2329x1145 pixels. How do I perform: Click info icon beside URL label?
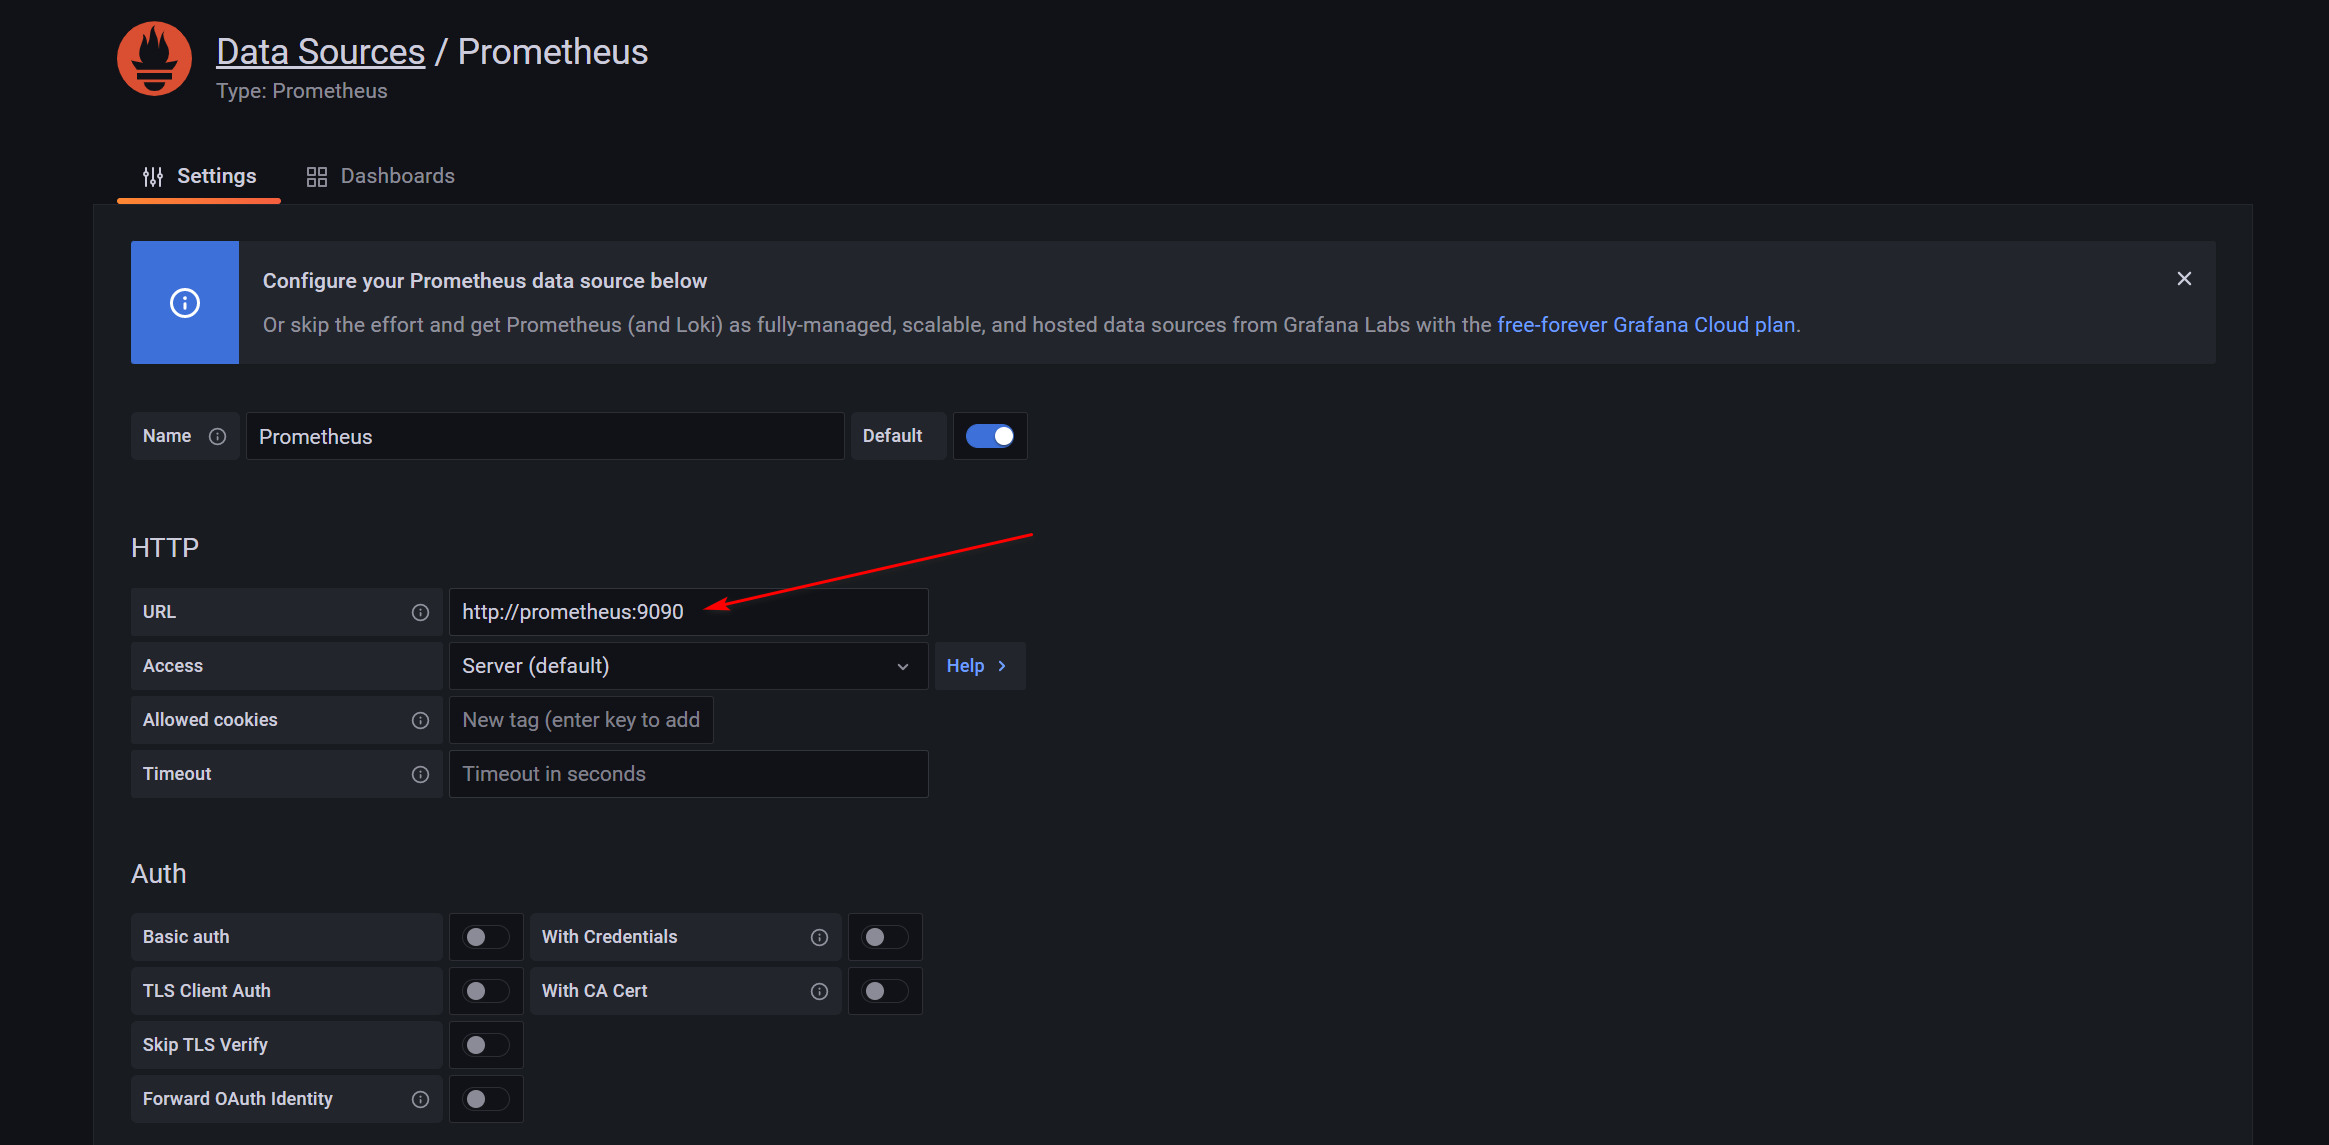(x=420, y=613)
